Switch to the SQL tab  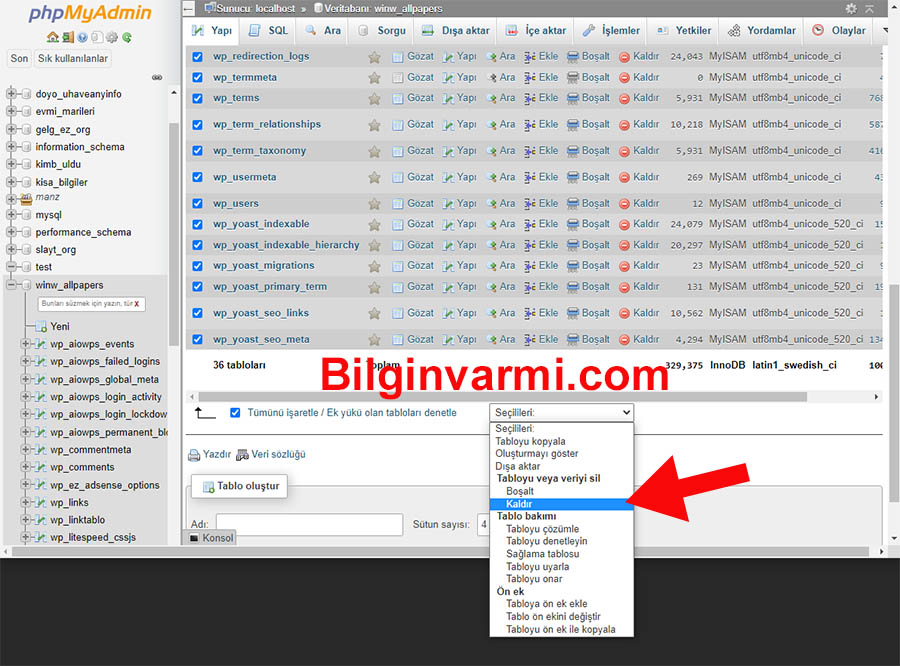pos(268,30)
